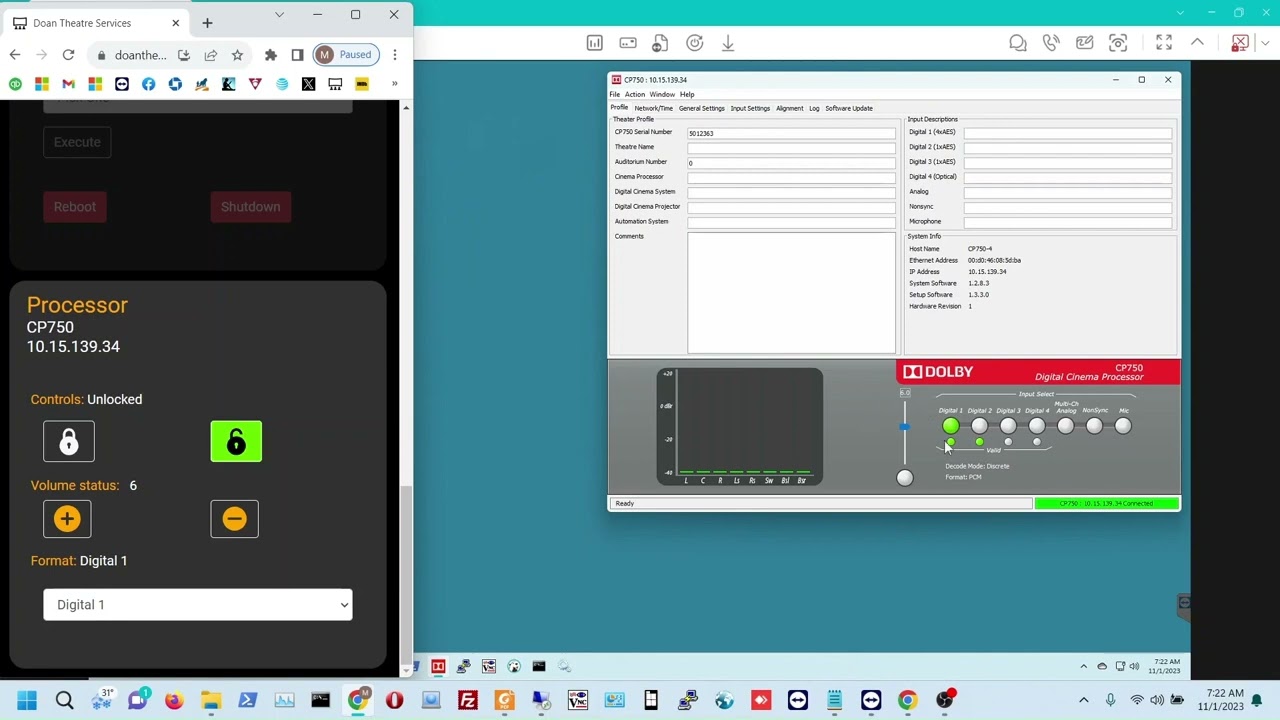Viewport: 1280px width, 720px height.
Task: Open the chat bubble icon in remote toolbar
Action: click(x=1017, y=43)
